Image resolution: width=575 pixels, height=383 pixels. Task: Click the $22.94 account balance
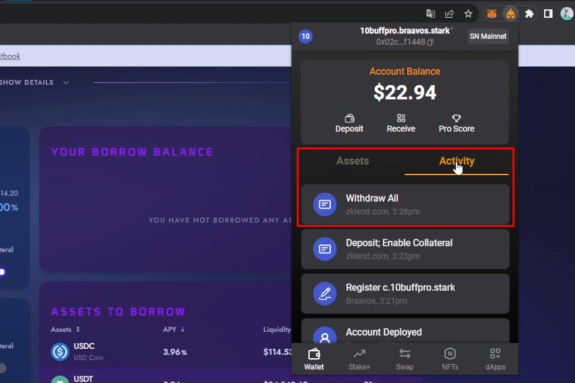tap(405, 92)
